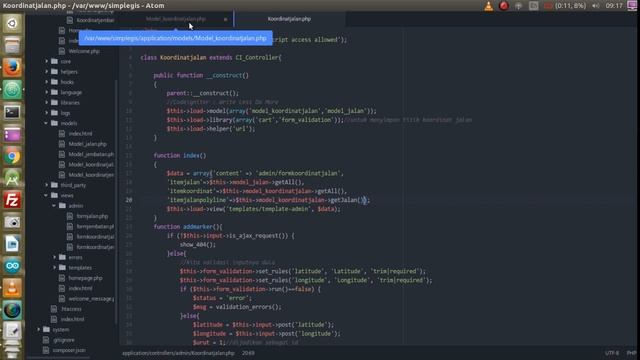Expand the system folder in tree
Viewport: 640px width, 360px height.
tap(39, 329)
